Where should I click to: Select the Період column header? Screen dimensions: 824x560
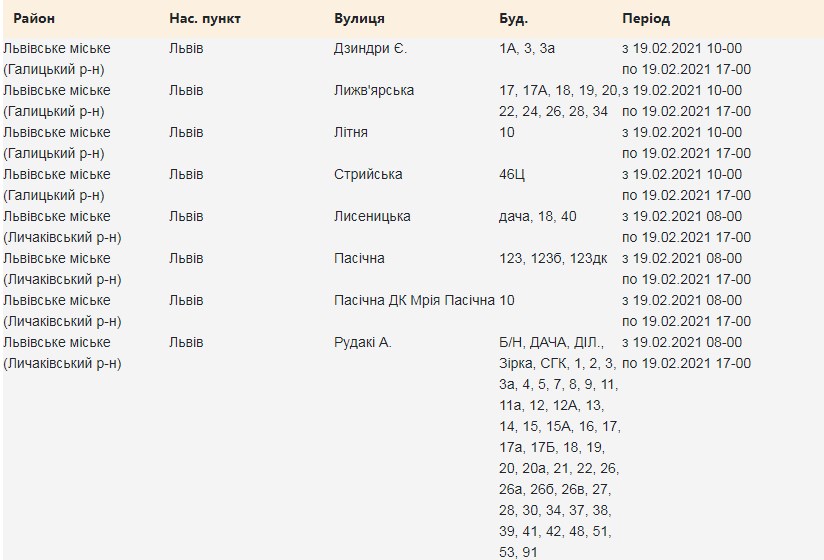coord(646,19)
